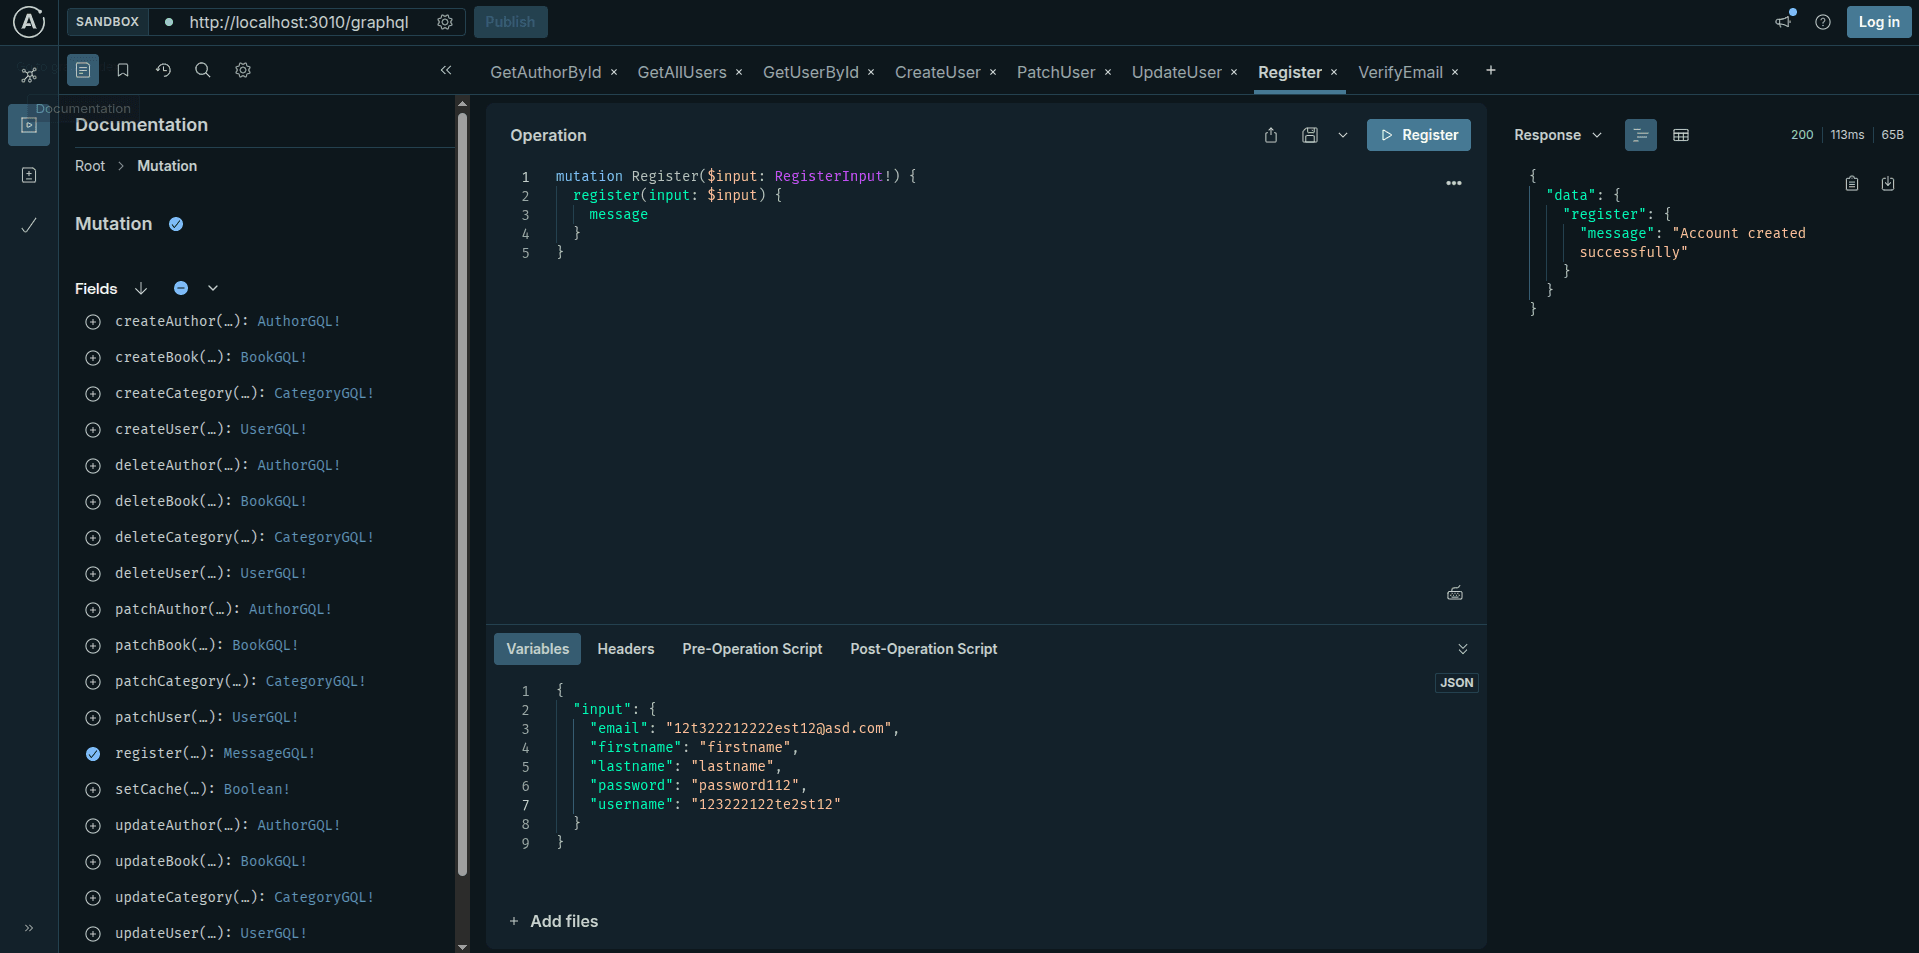1919x953 pixels.
Task: Download the response using the download icon
Action: pos(1888,184)
